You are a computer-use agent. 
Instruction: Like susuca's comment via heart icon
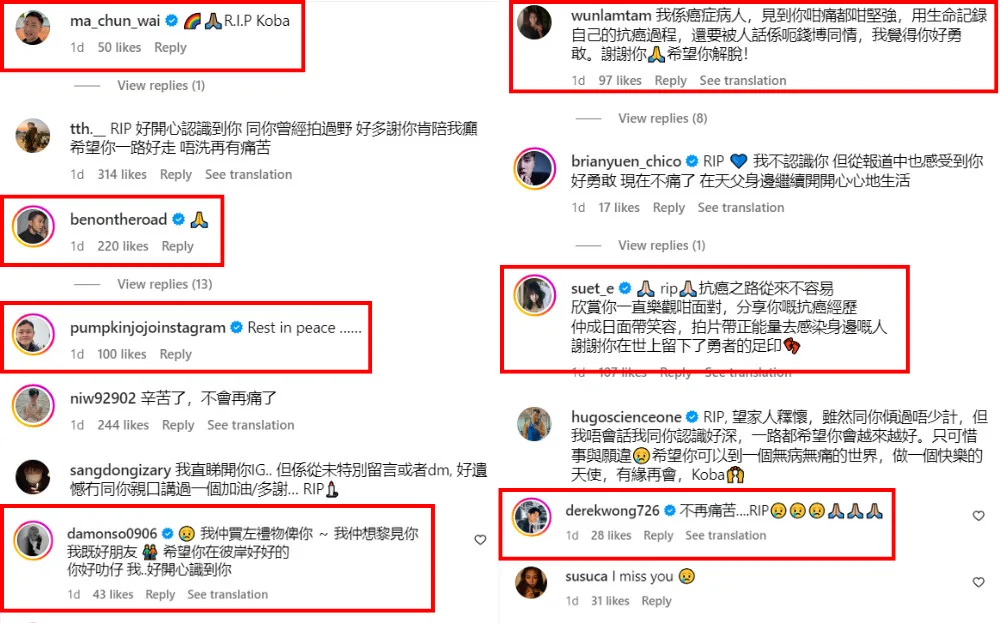(978, 582)
